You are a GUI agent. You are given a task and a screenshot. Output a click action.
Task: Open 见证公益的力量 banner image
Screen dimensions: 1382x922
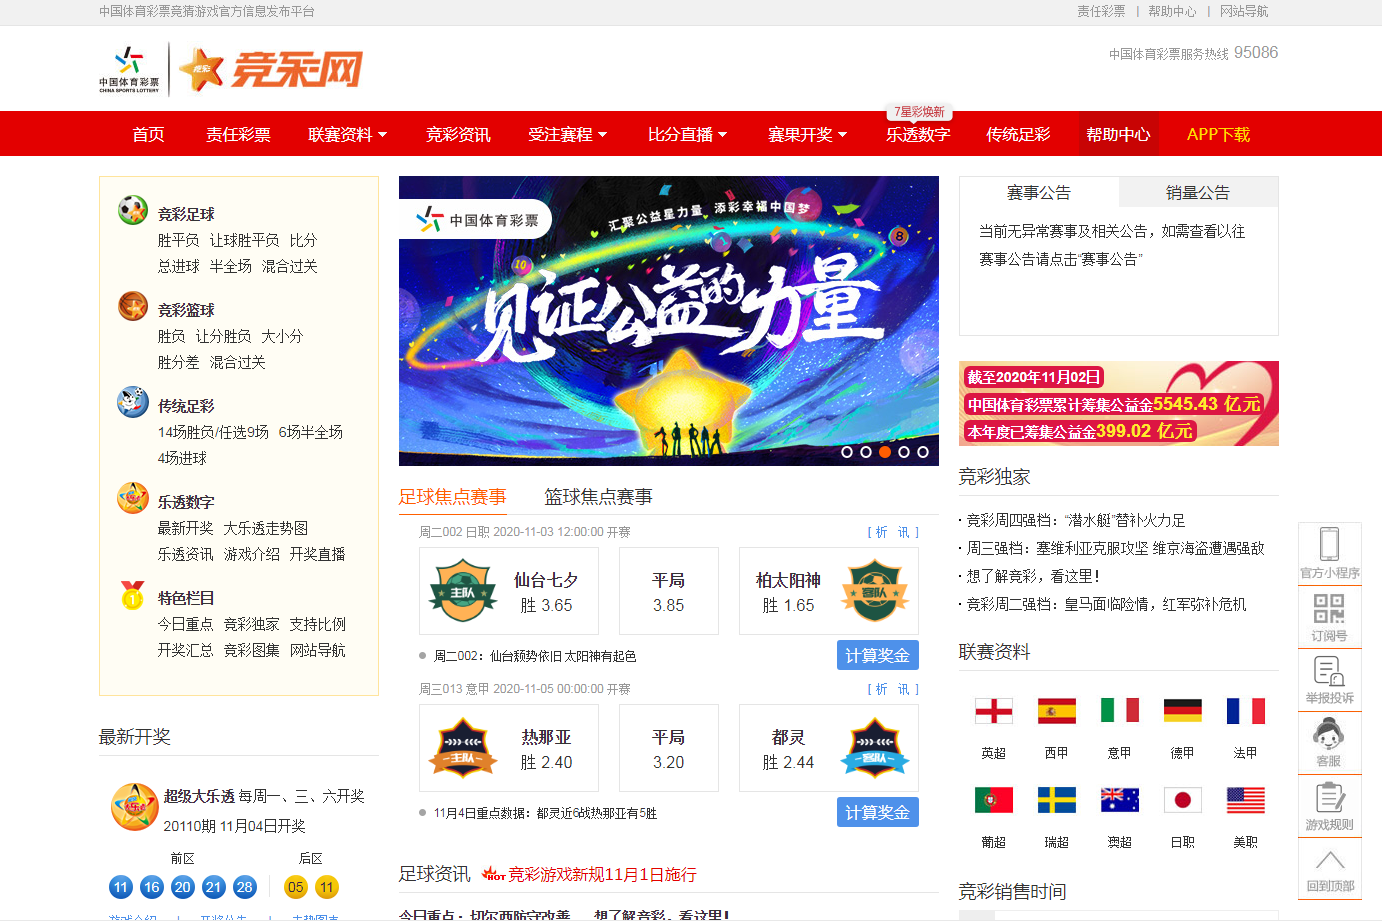(x=669, y=321)
